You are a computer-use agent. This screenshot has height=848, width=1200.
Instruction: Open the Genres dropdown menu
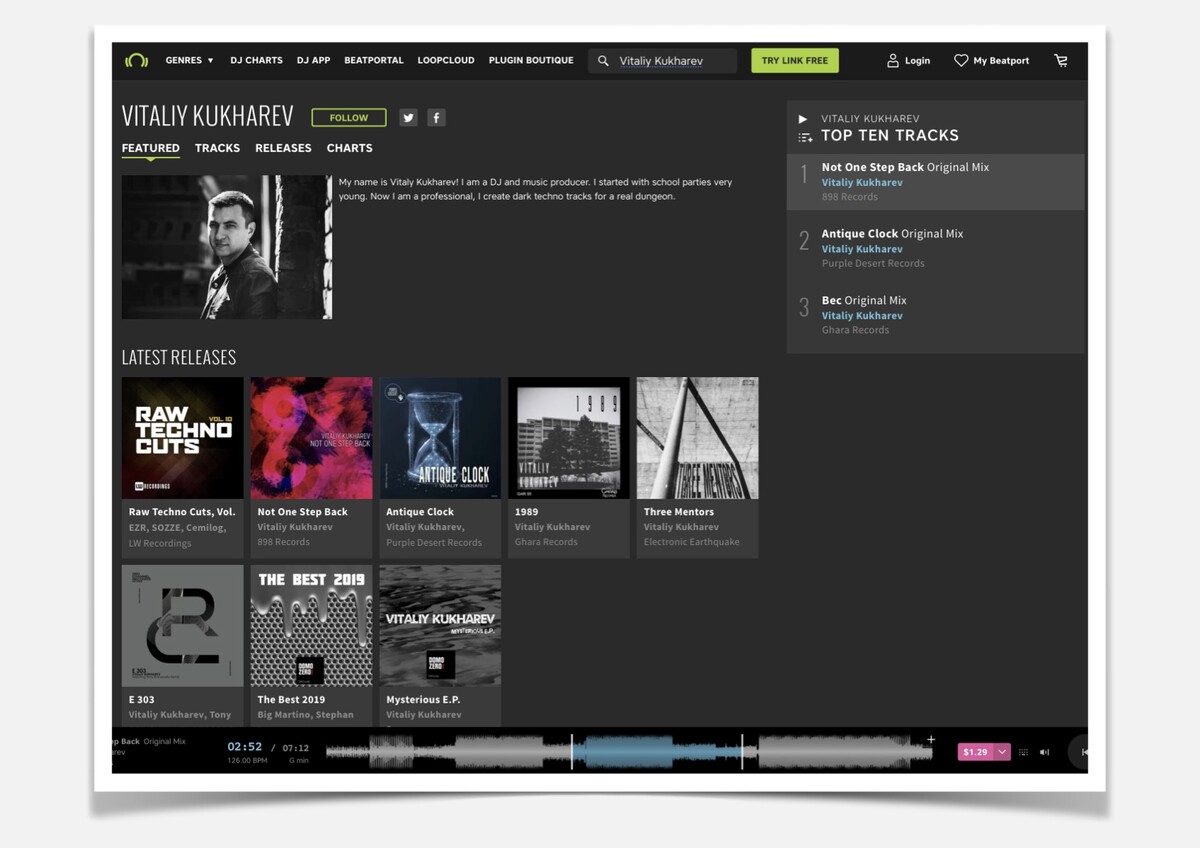click(190, 60)
